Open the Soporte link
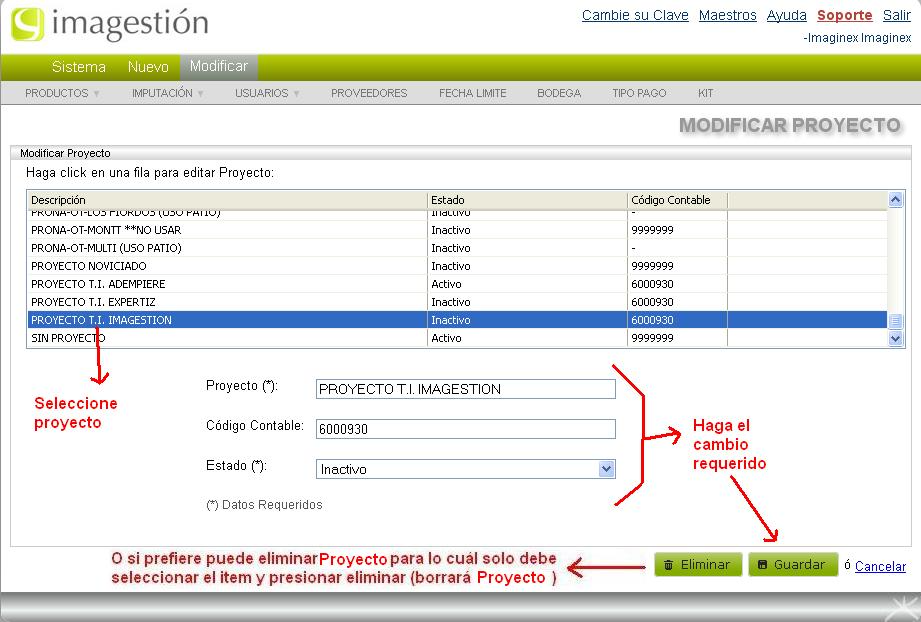The image size is (921, 622). [845, 15]
